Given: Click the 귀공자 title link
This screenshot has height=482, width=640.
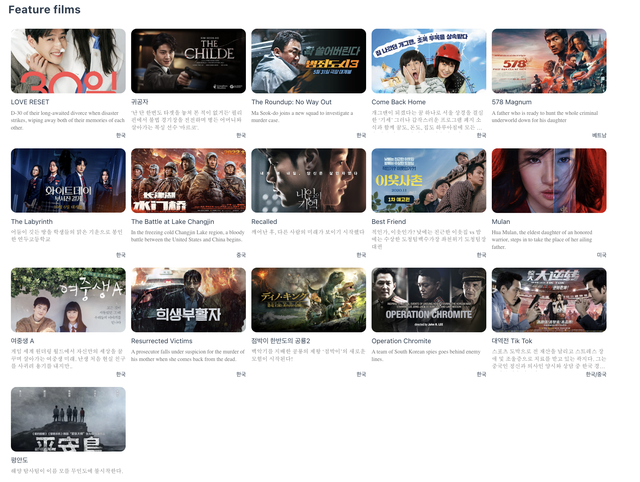Looking at the screenshot, I should (x=140, y=102).
